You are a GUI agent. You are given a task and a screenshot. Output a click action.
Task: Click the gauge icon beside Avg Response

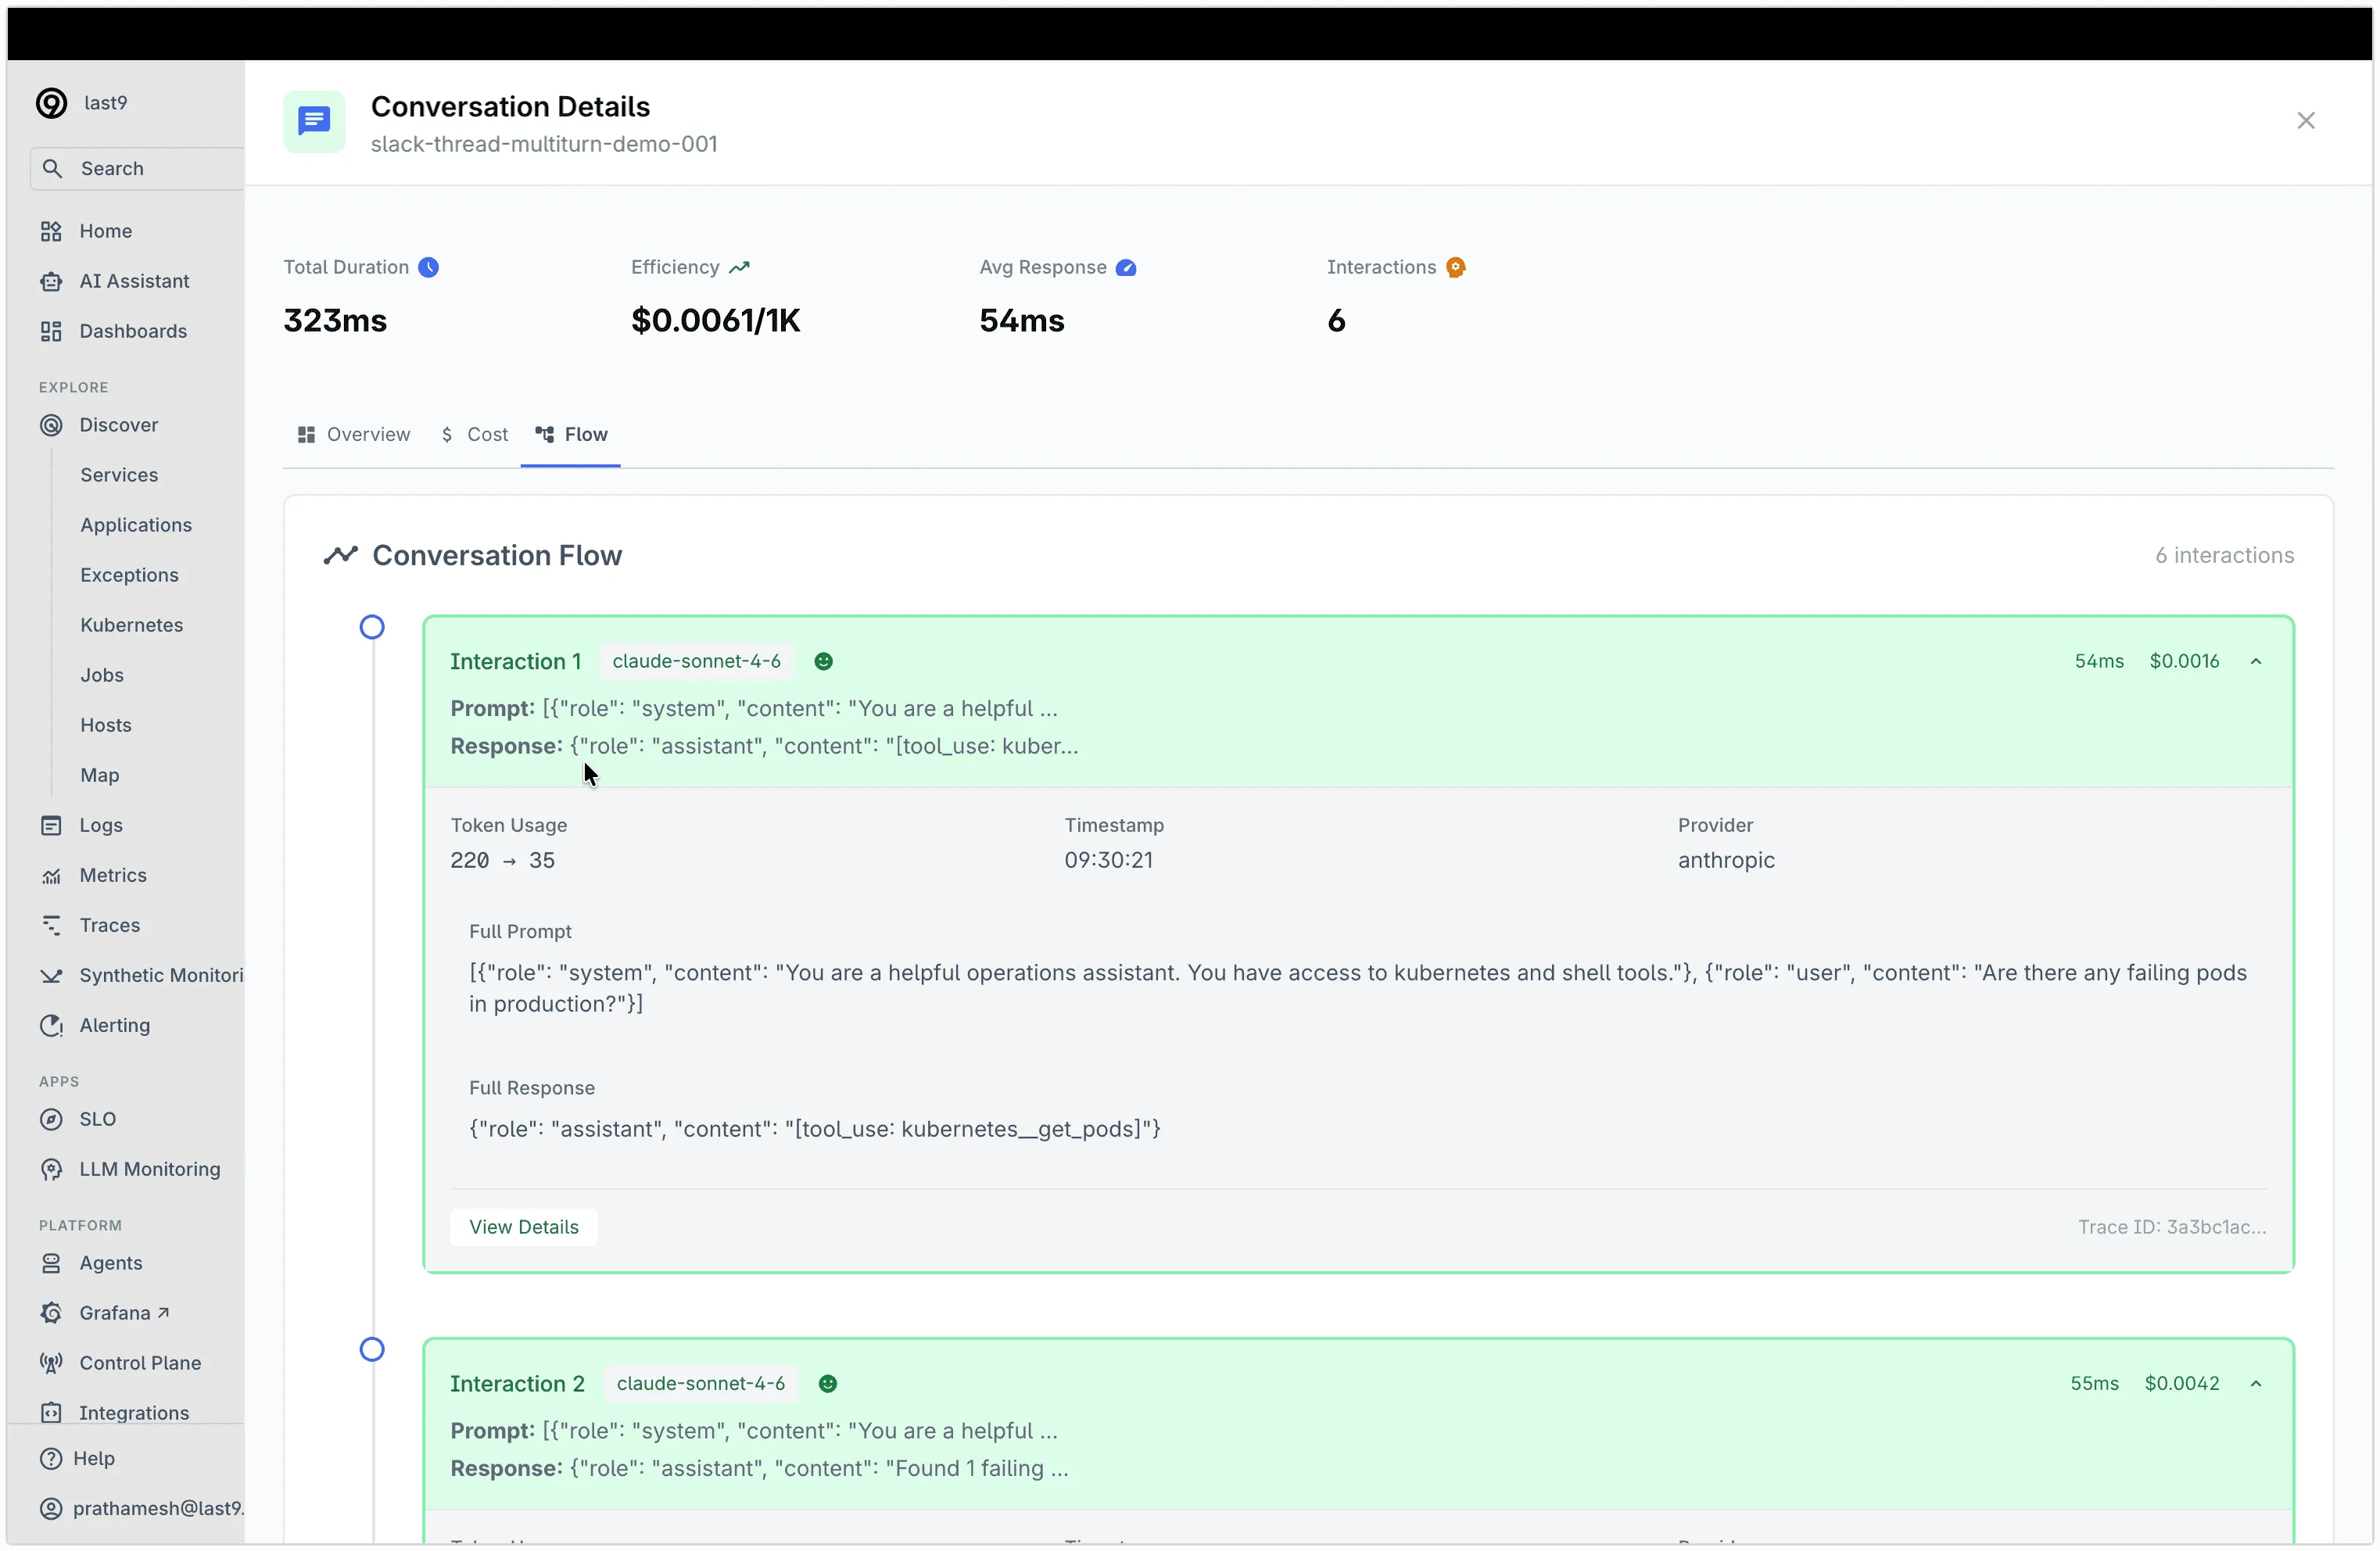tap(1126, 268)
